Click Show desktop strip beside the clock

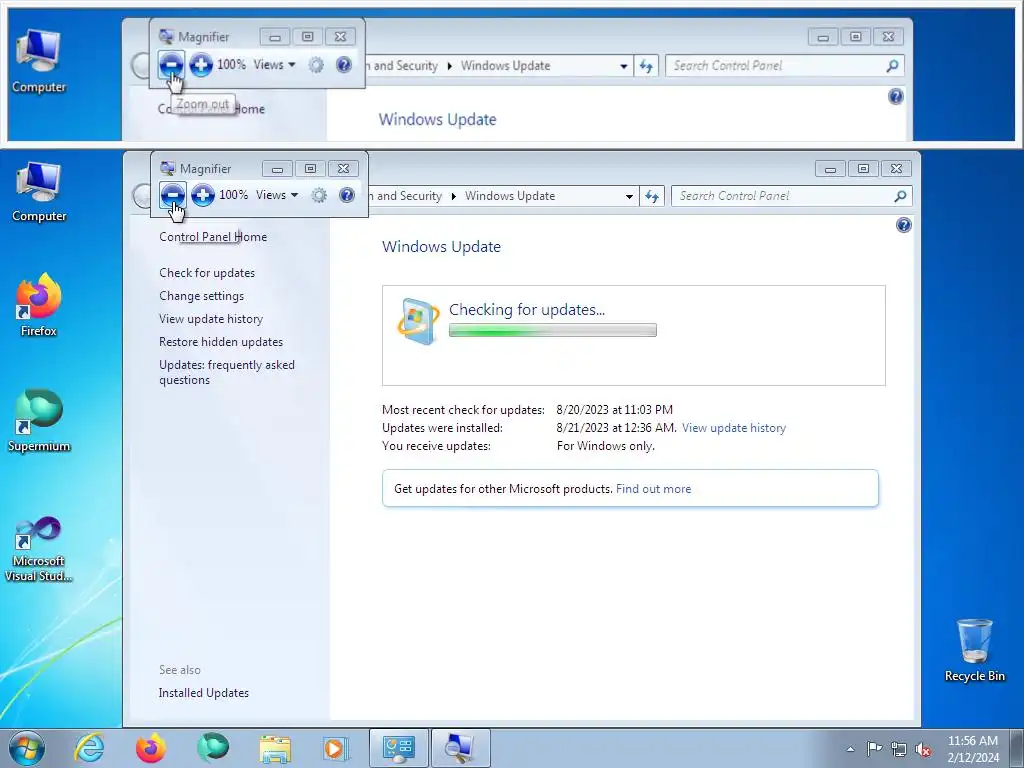click(x=1017, y=748)
